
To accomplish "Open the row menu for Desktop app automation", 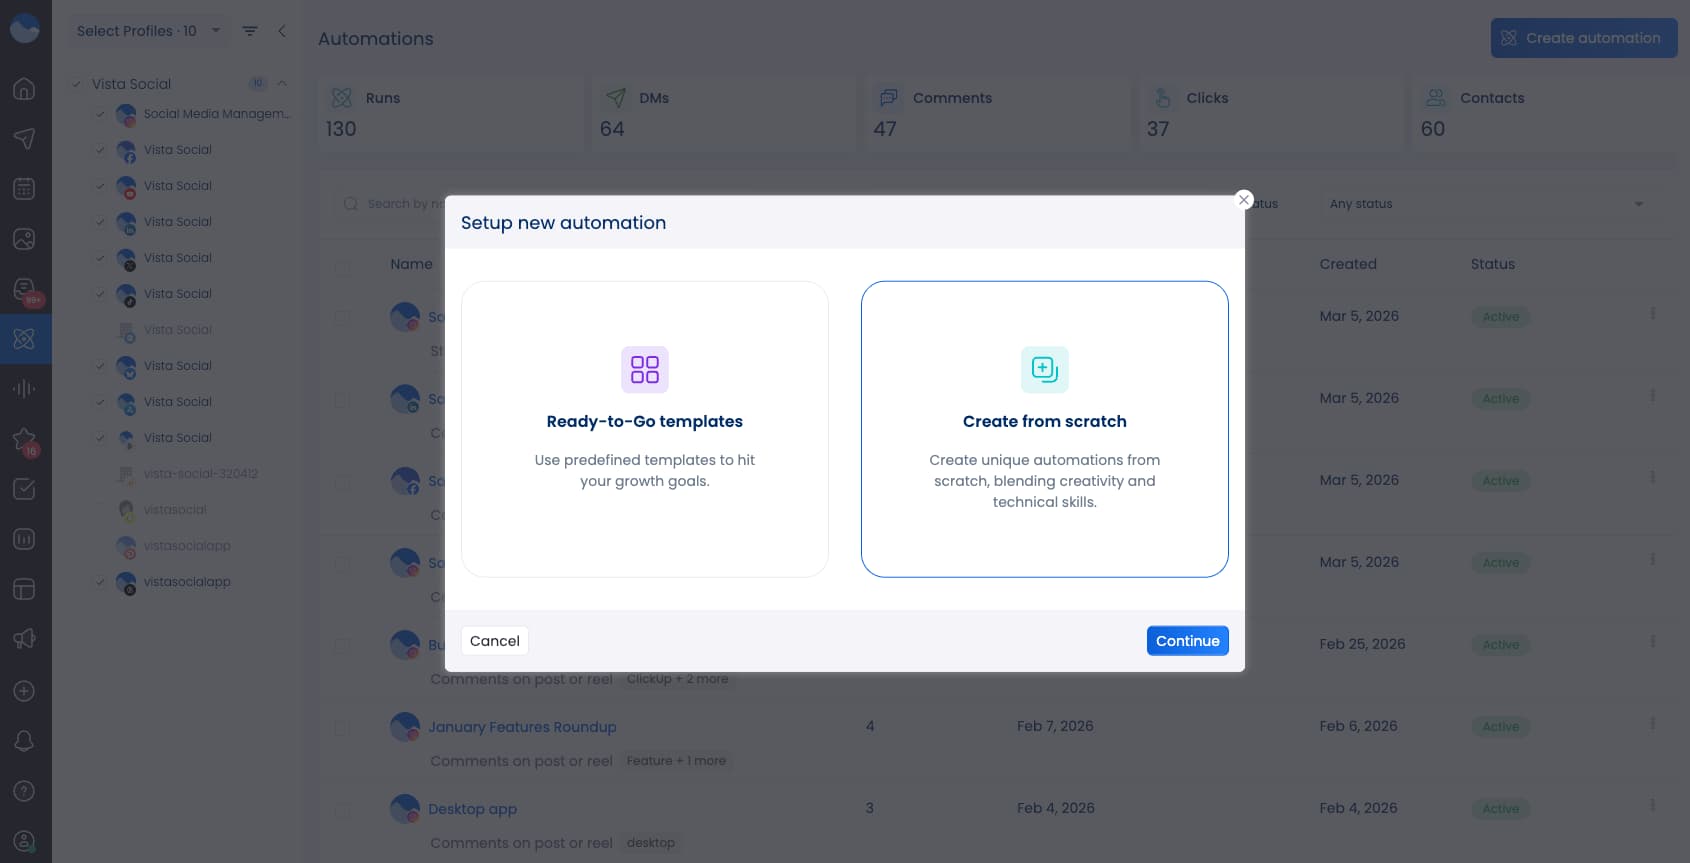I will (1652, 806).
